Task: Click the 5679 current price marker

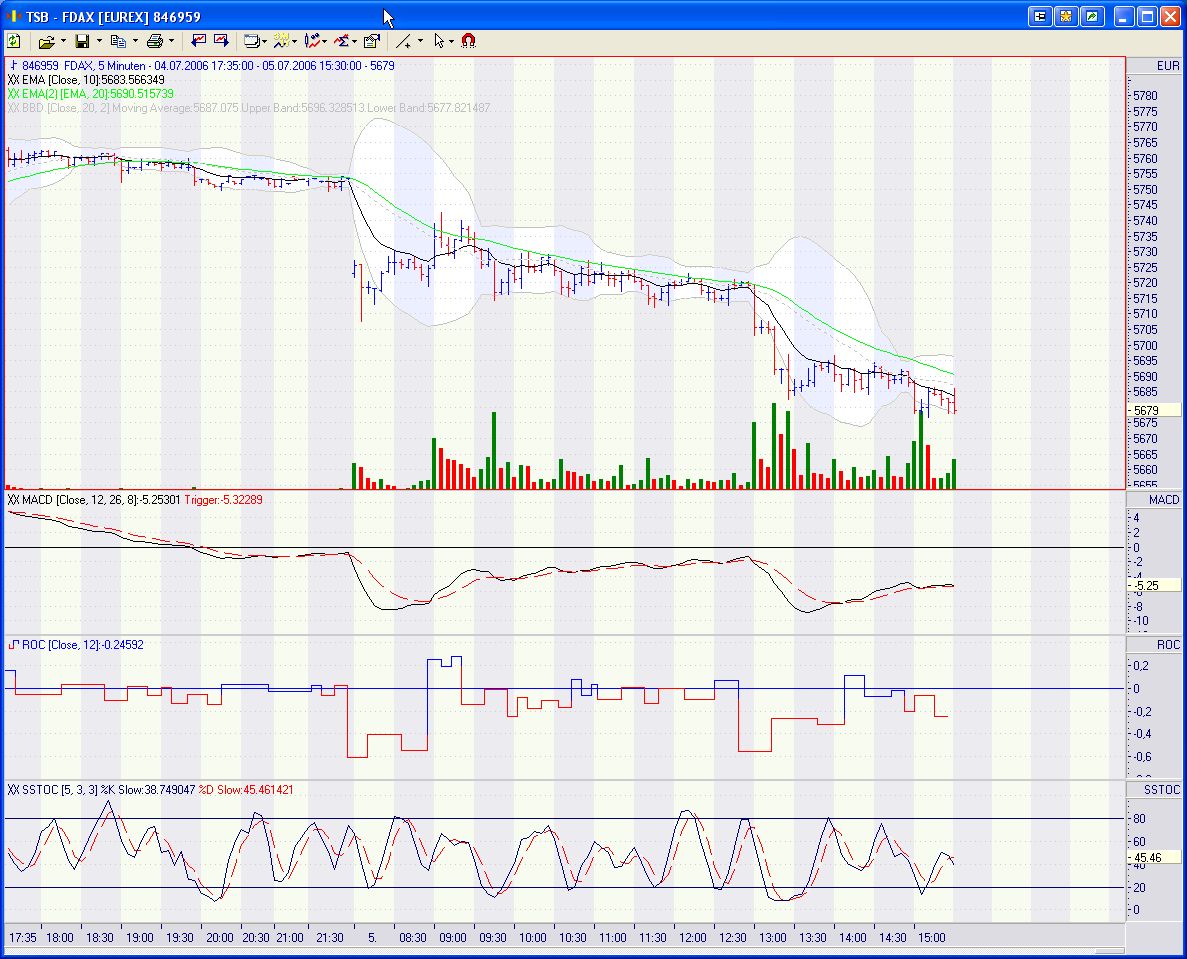Action: [1147, 410]
